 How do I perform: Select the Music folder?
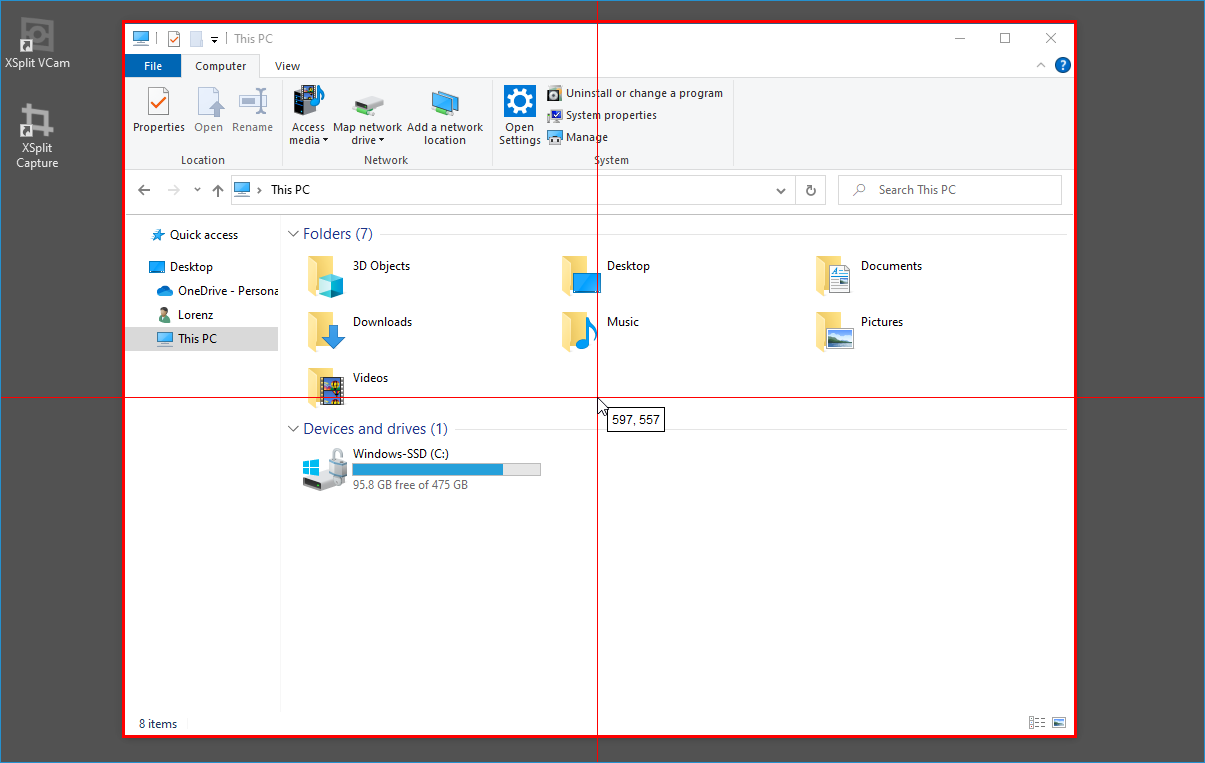[600, 330]
